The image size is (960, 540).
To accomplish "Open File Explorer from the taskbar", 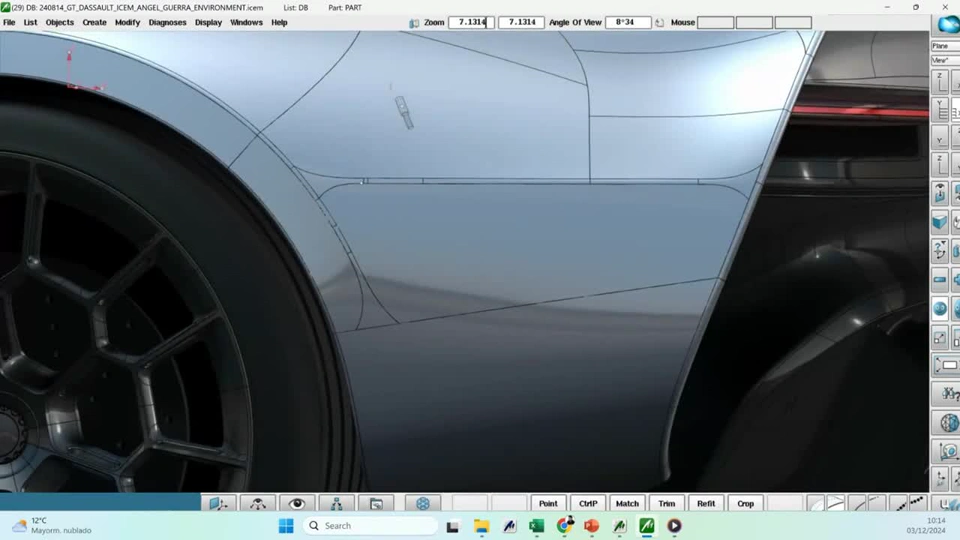I will click(481, 526).
